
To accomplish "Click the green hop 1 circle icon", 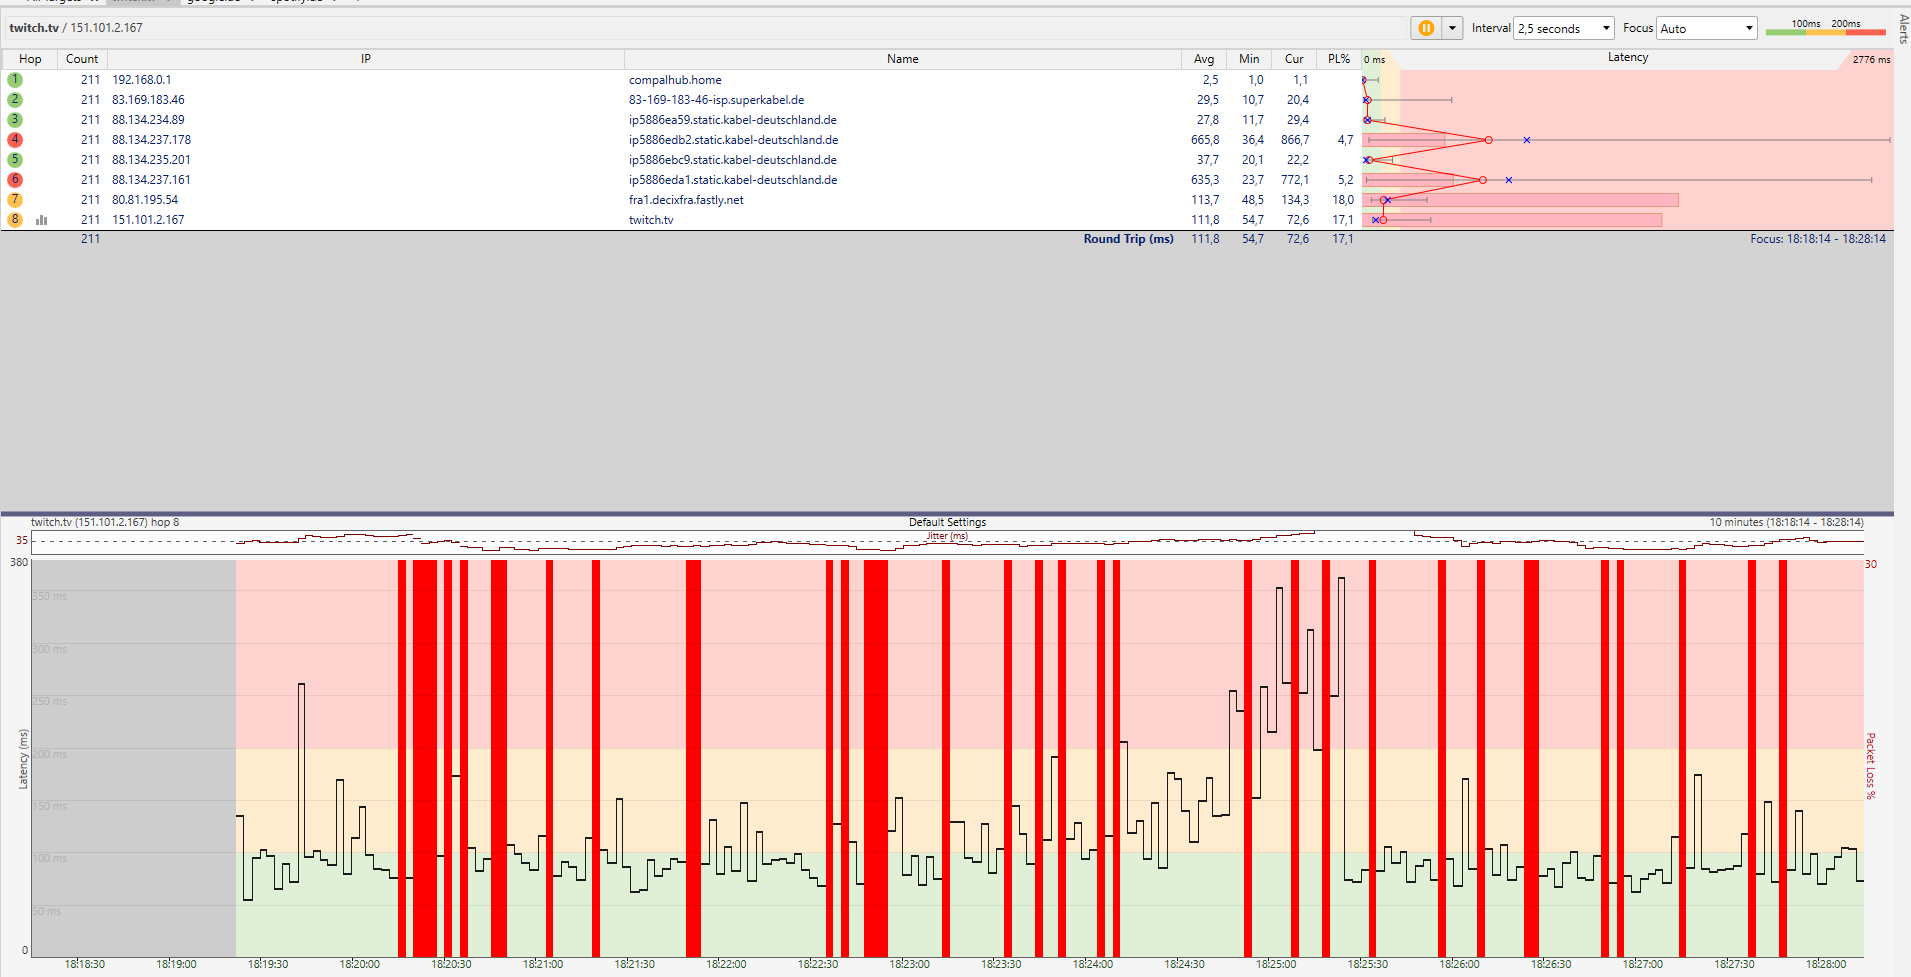I will (15, 80).
